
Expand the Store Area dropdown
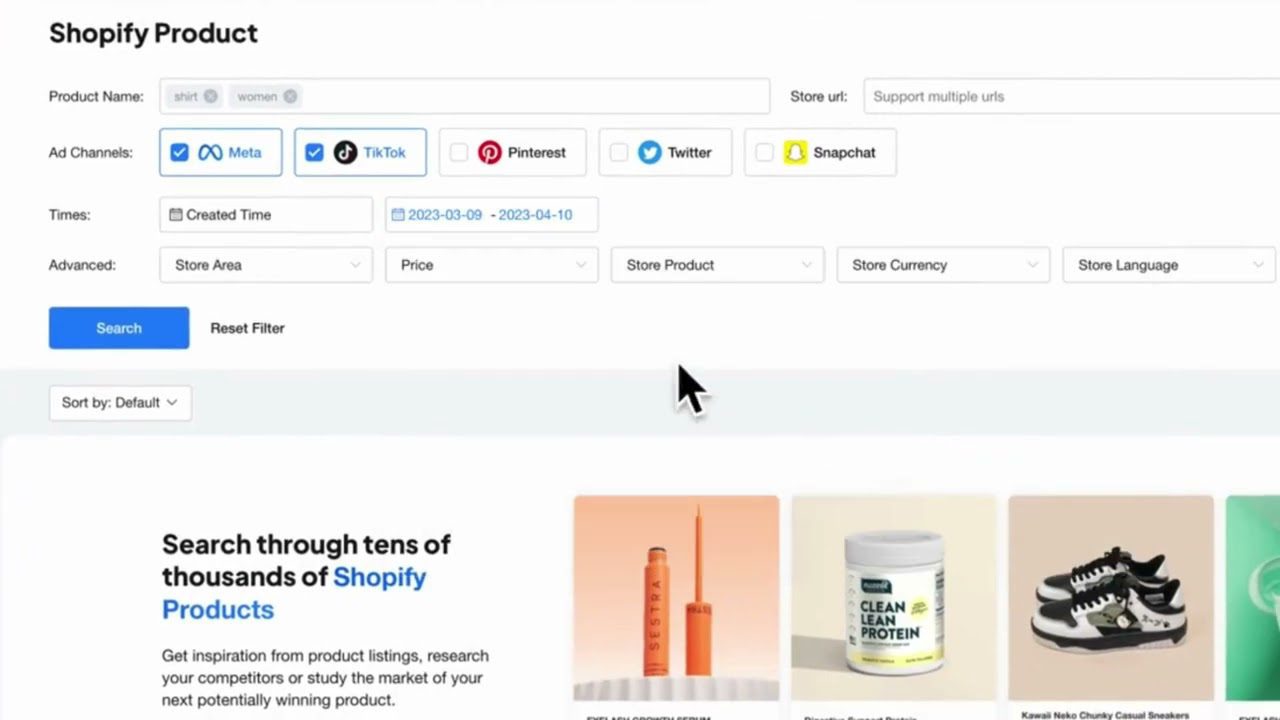click(x=266, y=265)
